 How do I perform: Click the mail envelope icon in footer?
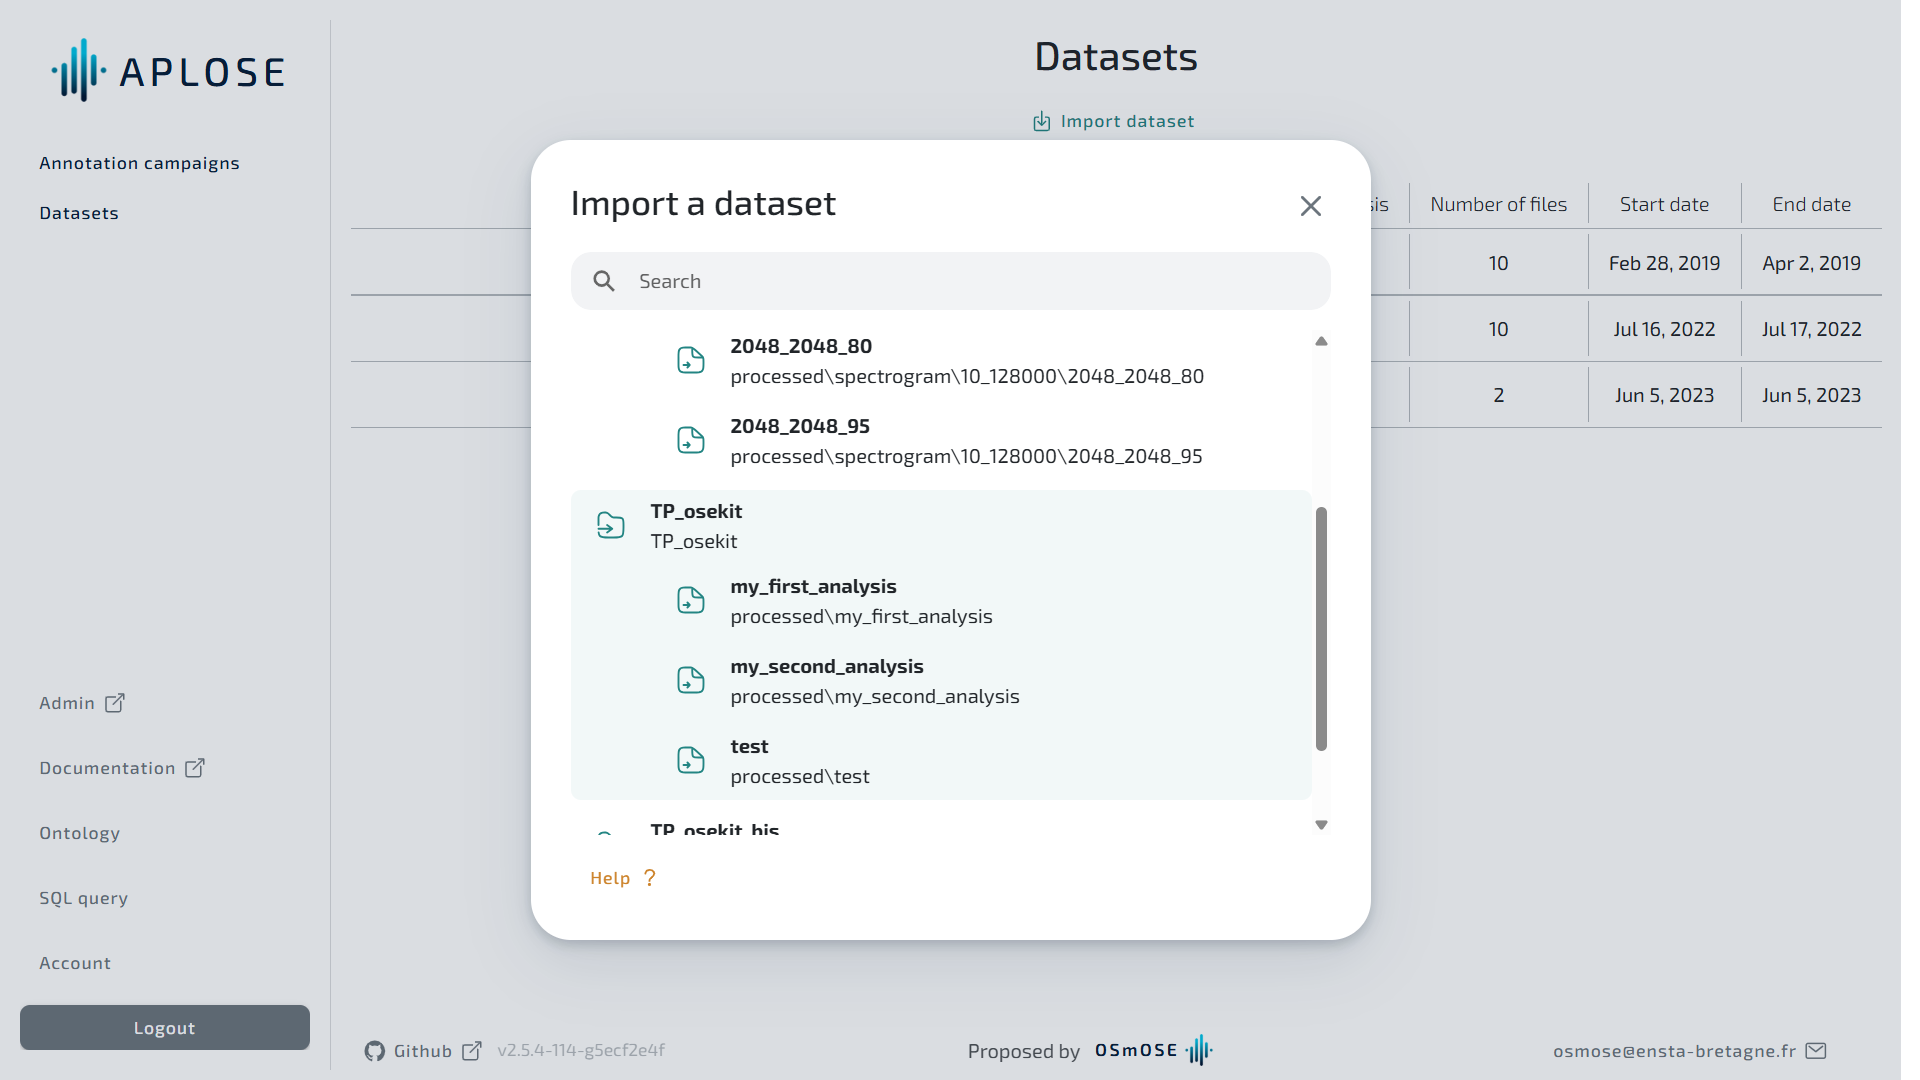[x=1816, y=1050]
